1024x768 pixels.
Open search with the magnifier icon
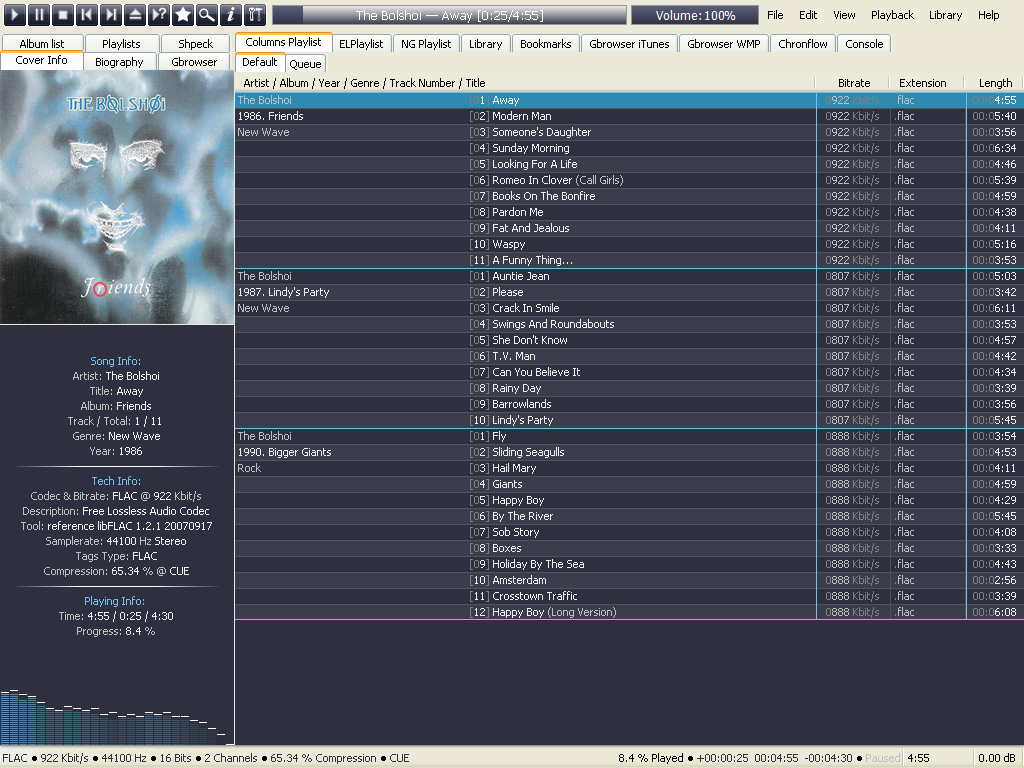(206, 14)
